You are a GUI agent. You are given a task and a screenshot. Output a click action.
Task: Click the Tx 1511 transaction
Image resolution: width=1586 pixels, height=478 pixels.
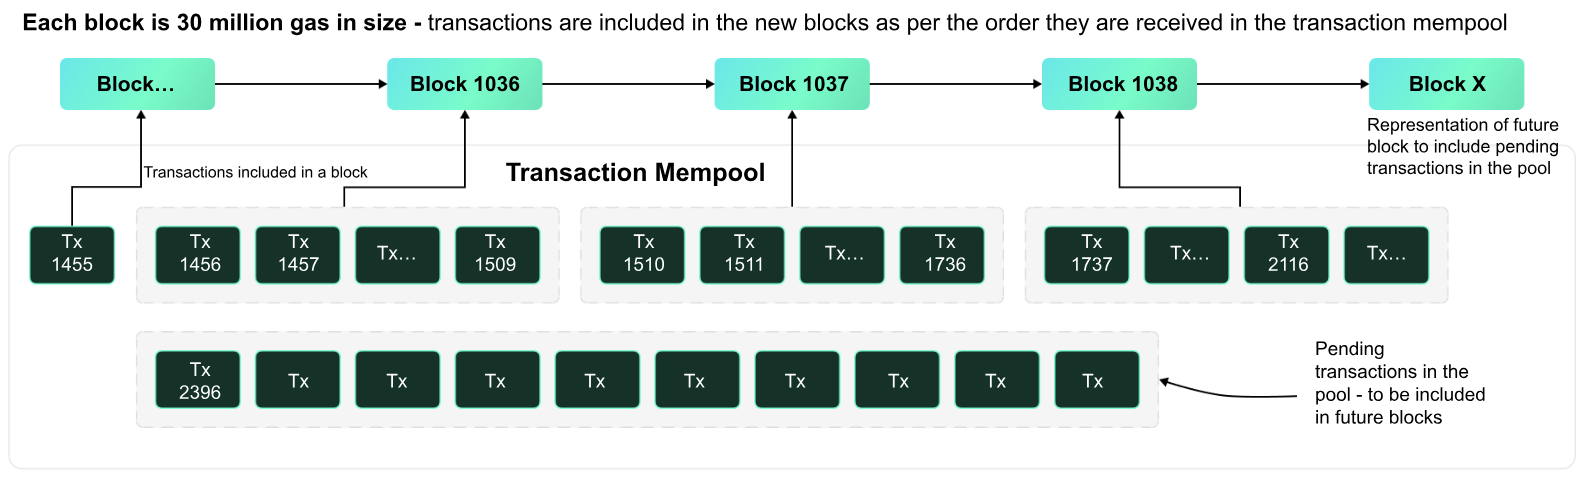coord(742,254)
